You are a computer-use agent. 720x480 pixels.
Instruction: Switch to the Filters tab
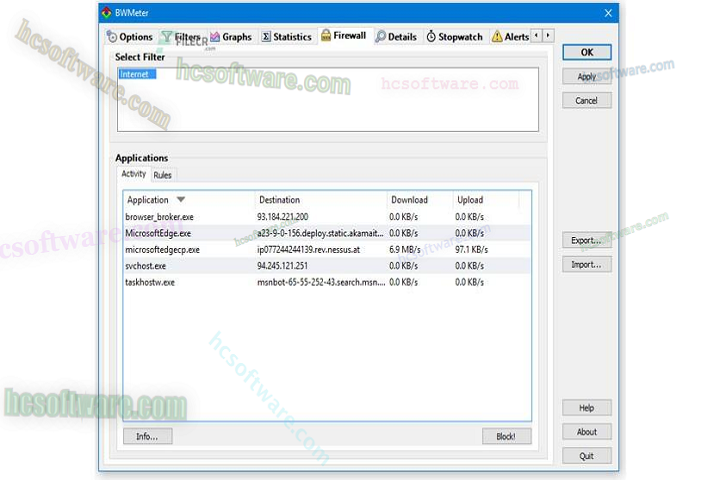coord(181,37)
